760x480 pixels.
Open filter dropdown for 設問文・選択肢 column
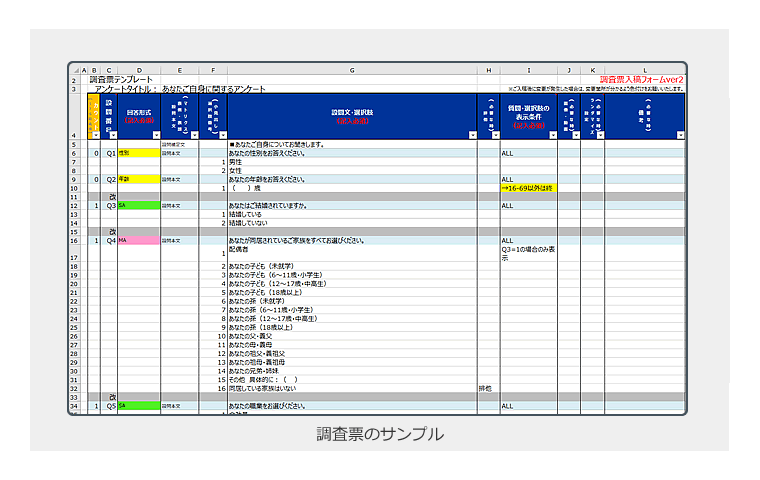click(473, 135)
